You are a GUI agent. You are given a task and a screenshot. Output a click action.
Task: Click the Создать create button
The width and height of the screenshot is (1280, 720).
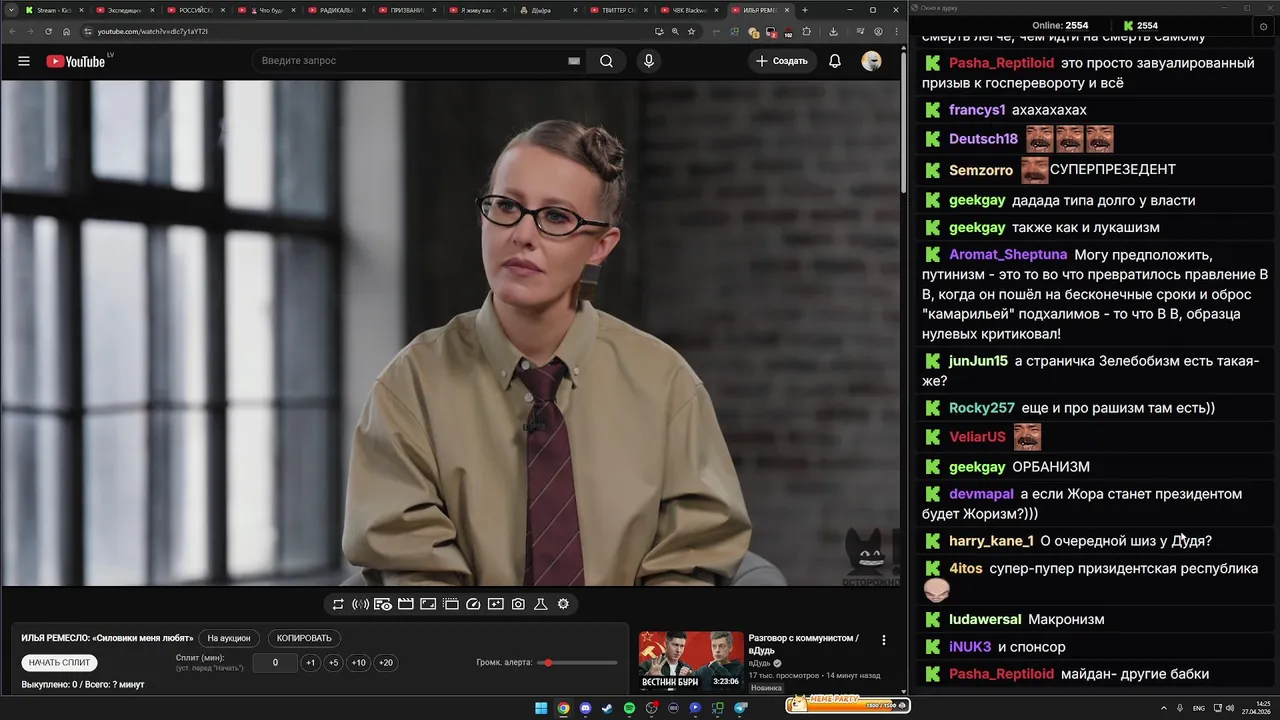tap(782, 61)
